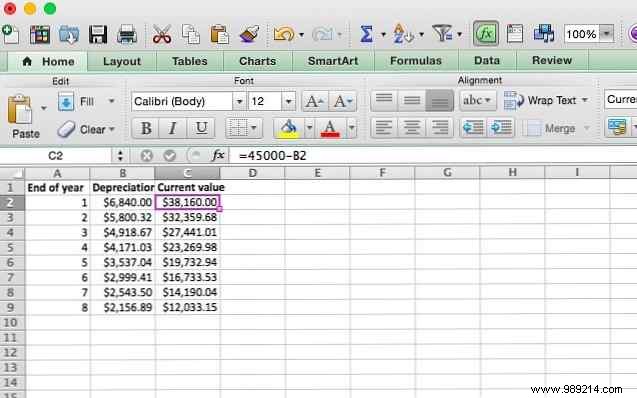Viewport: 637px width, 398px height.
Task: Apply yellow fill color bucket
Action: pyautogui.click(x=288, y=128)
